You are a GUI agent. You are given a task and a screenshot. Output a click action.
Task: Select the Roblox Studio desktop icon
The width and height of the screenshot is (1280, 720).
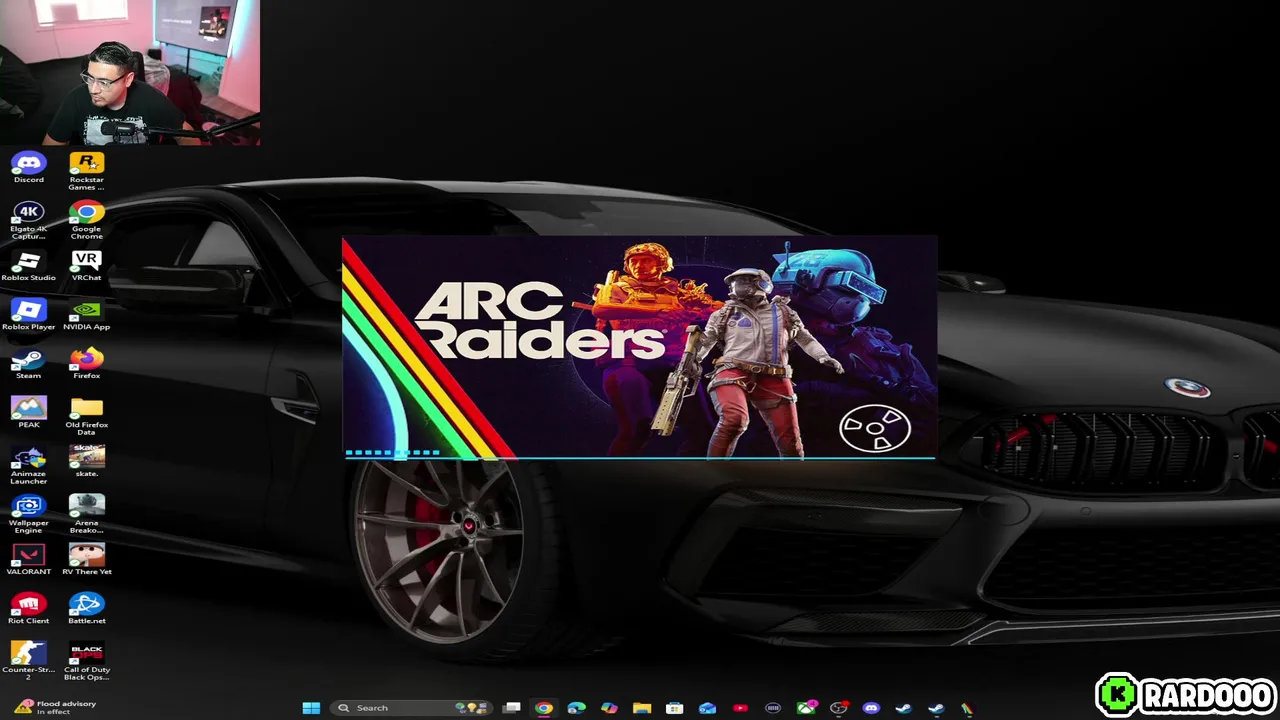(28, 266)
